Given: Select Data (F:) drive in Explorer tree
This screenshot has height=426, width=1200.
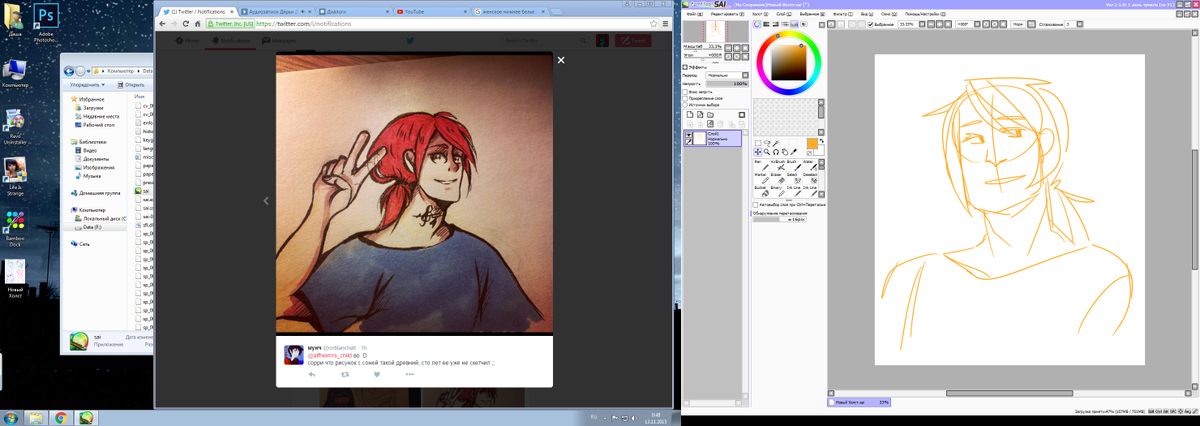Looking at the screenshot, I should 96,227.
